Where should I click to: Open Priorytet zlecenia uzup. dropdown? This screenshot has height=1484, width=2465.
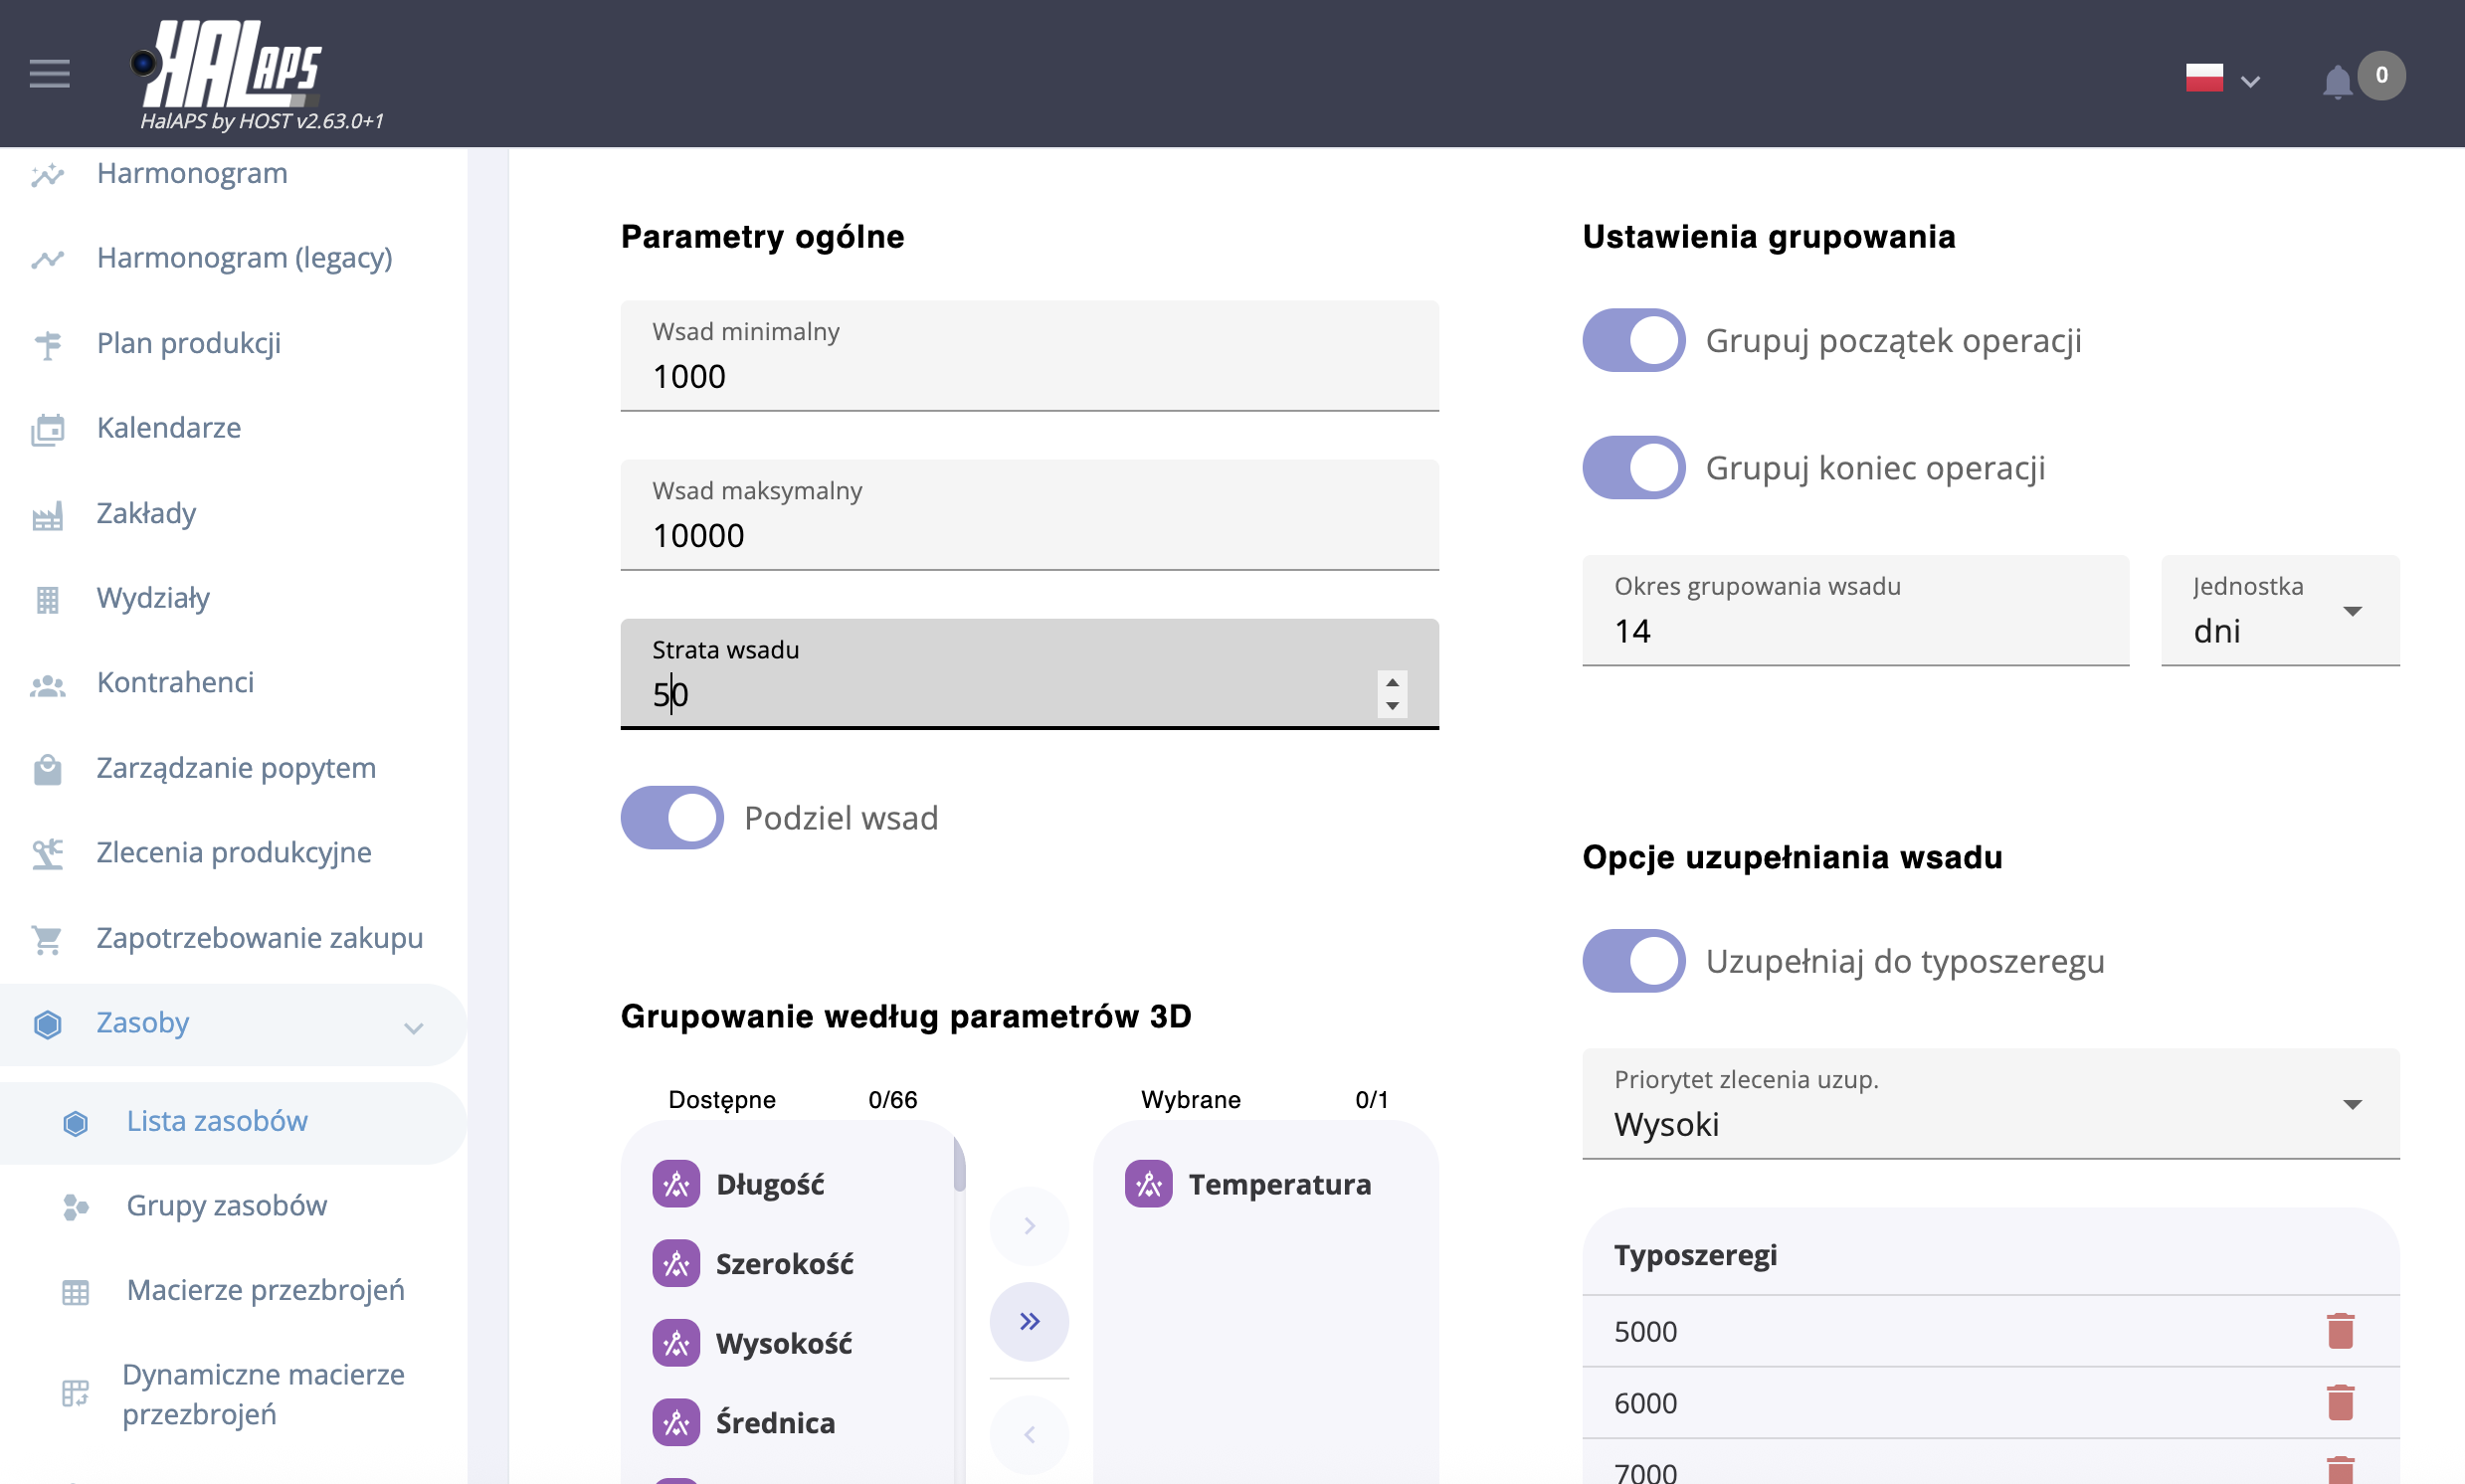1990,1105
